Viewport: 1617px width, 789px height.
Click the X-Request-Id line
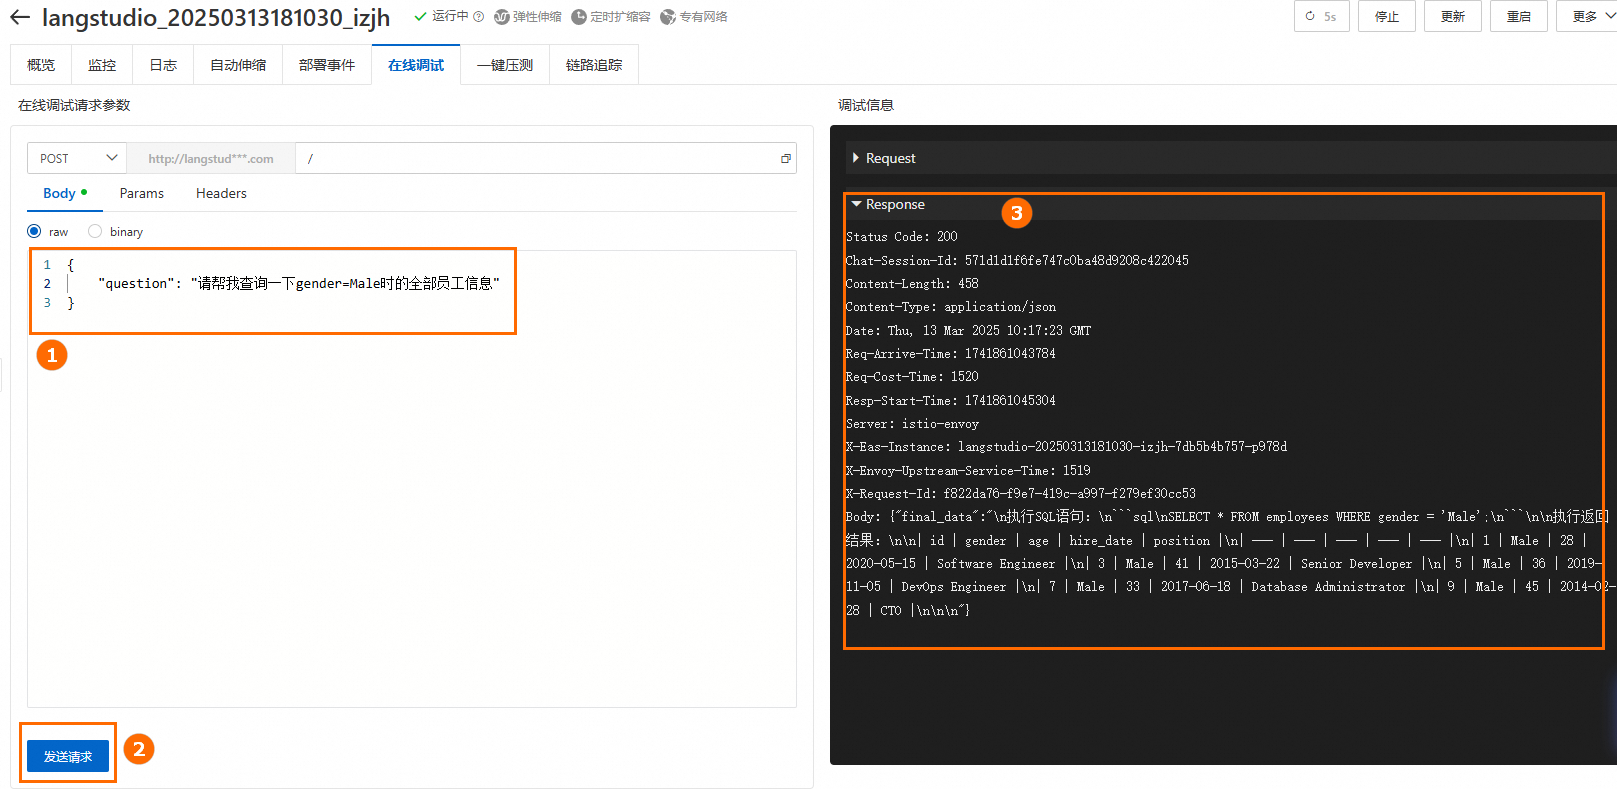click(x=1021, y=494)
